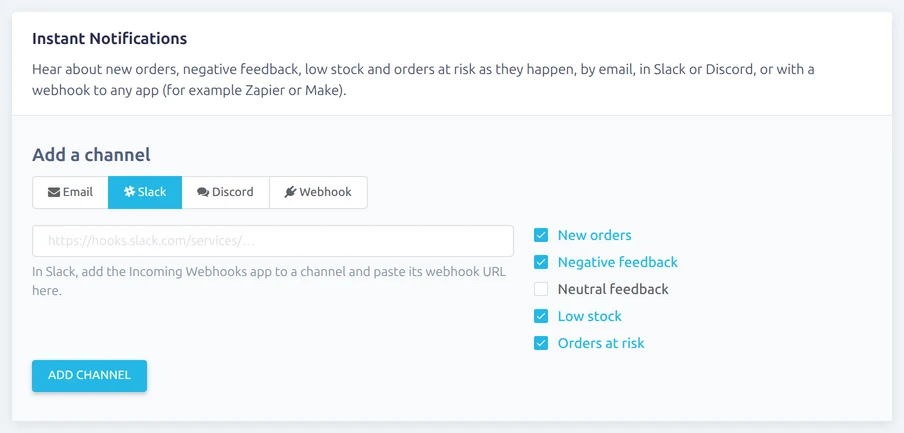Focus the Slack webhook URL input field
Viewport: 904px width, 433px height.
(x=273, y=241)
